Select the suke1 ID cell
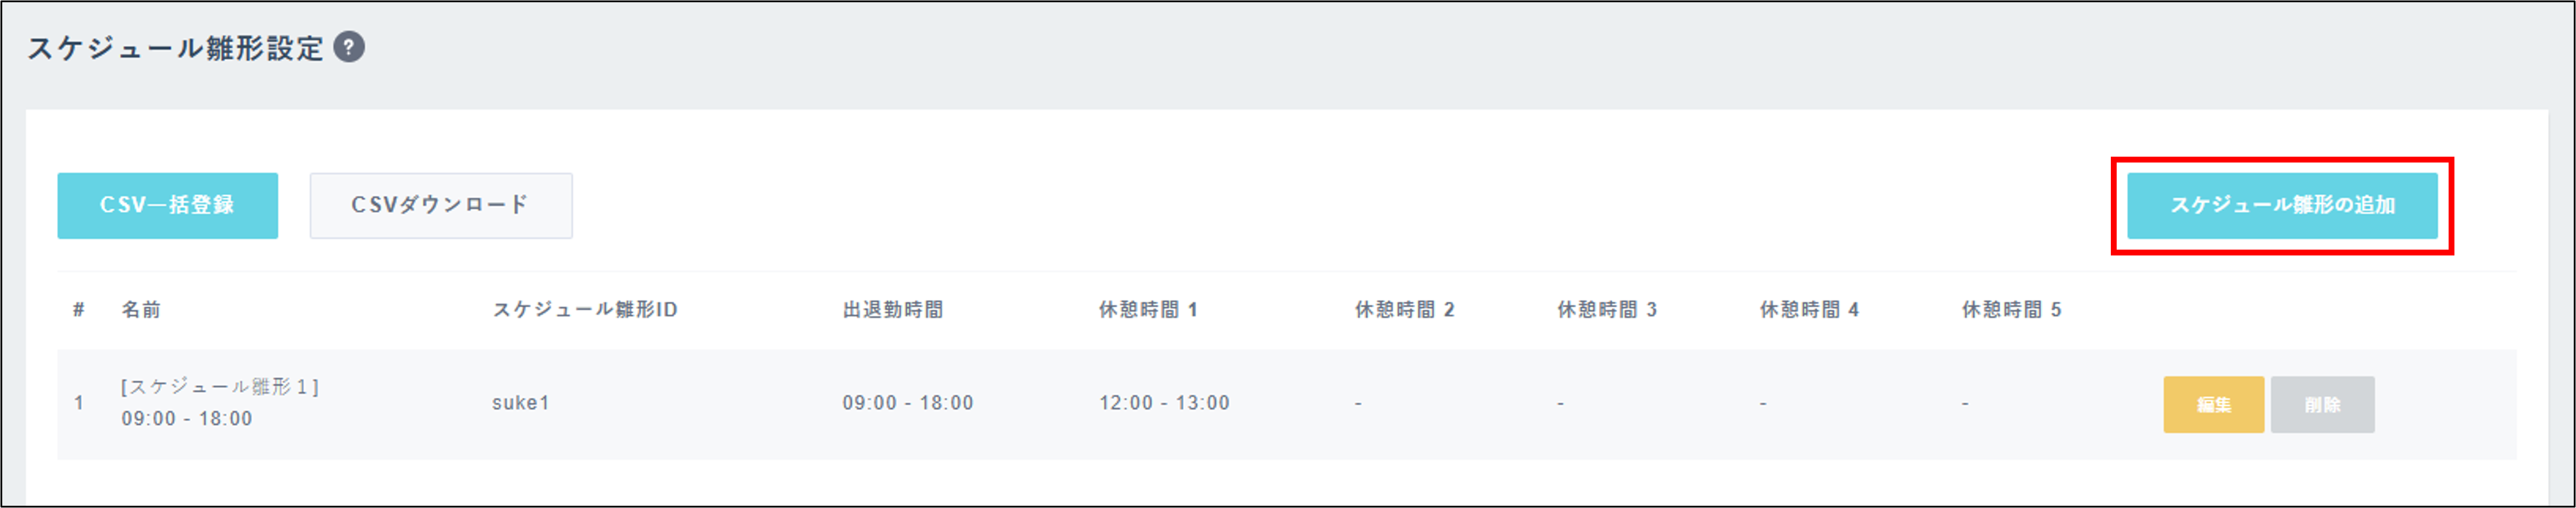2576x508 pixels. point(520,403)
